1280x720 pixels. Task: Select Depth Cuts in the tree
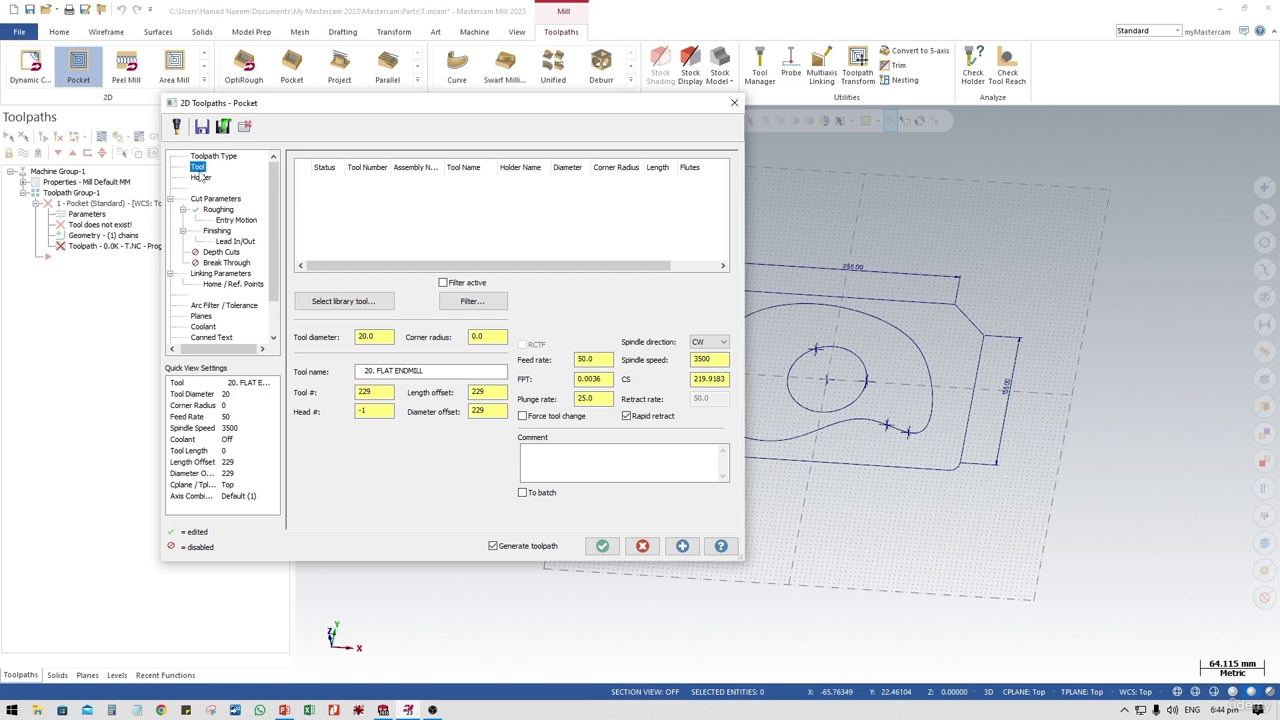[221, 252]
